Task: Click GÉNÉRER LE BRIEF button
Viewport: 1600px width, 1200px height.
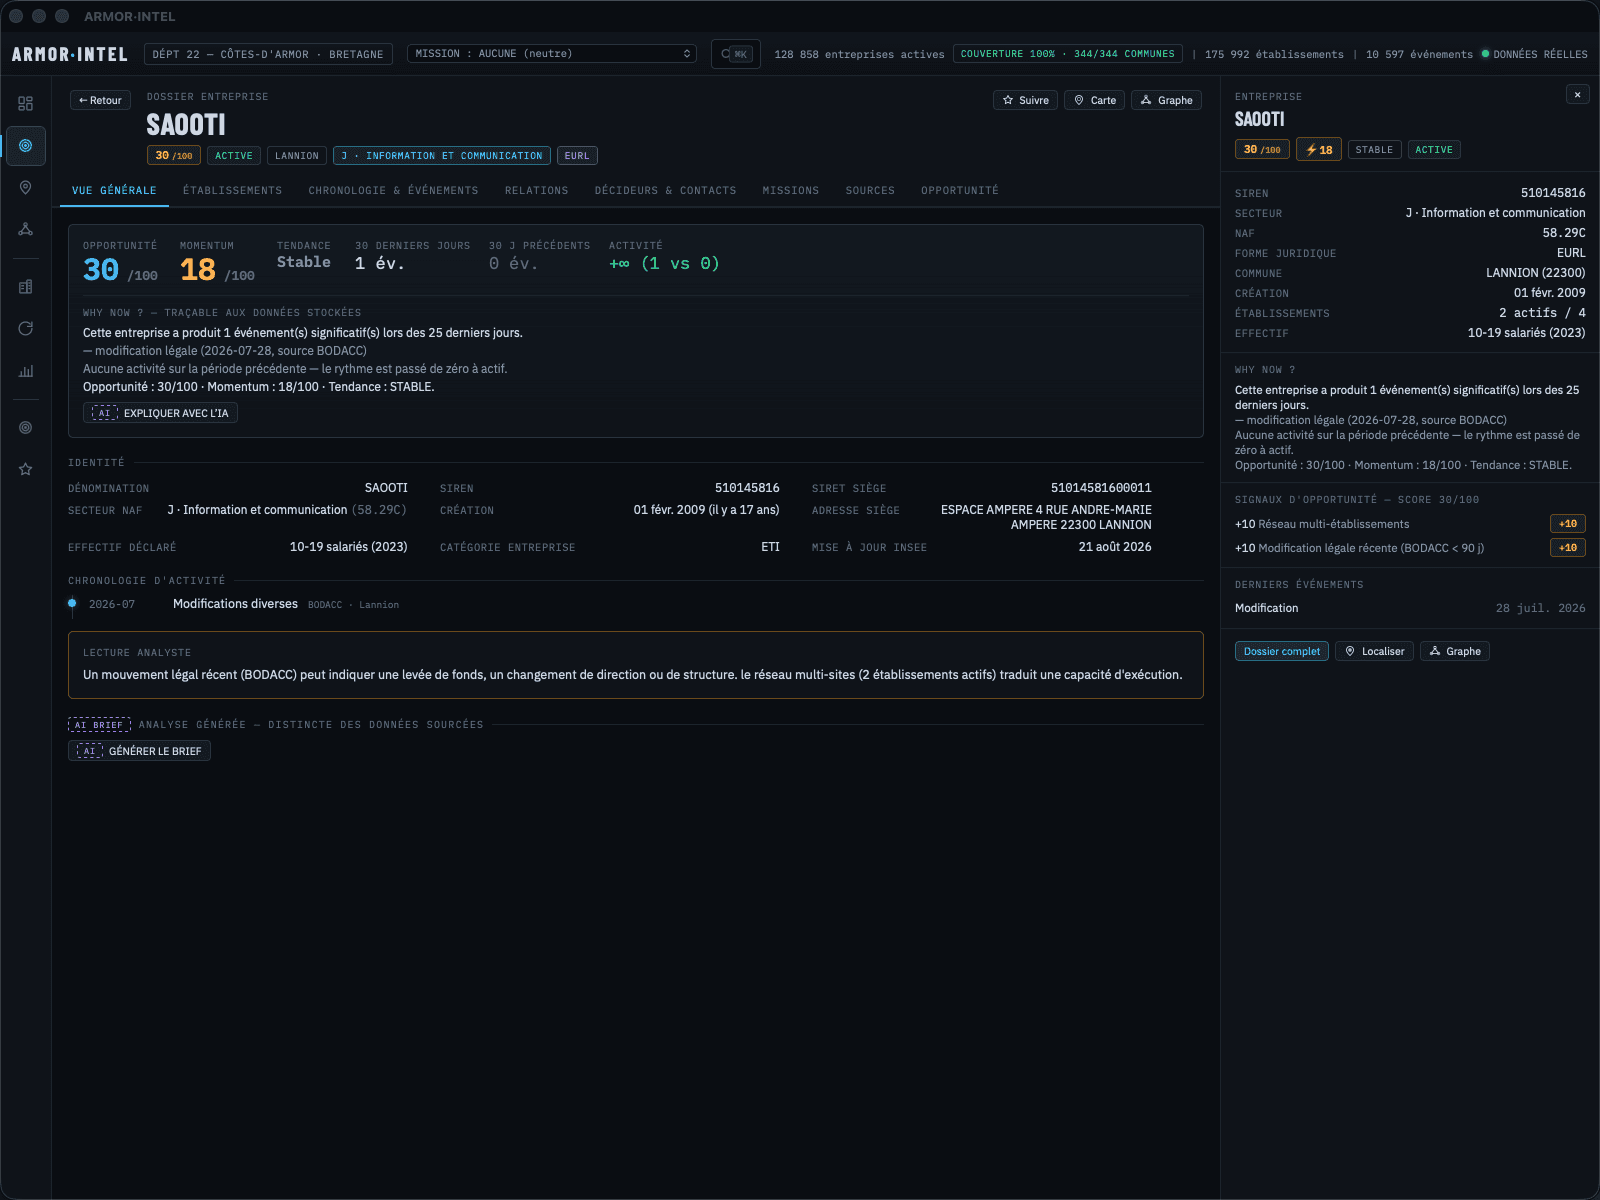Action: click(139, 751)
